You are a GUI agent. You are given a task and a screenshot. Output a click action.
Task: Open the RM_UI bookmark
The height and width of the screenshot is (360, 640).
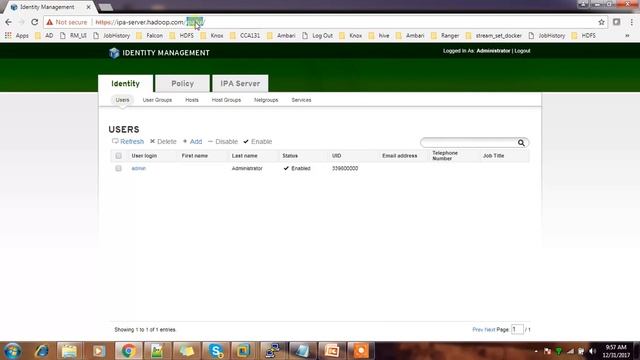[73, 36]
